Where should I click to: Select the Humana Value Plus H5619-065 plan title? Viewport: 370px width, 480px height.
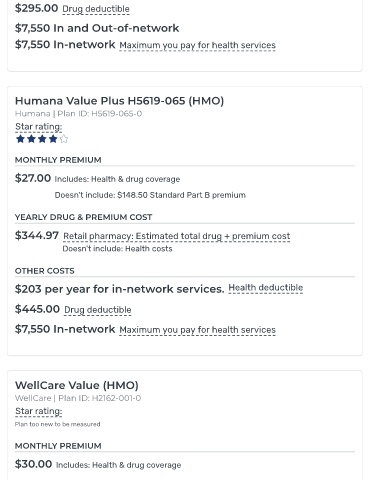pyautogui.click(x=119, y=101)
